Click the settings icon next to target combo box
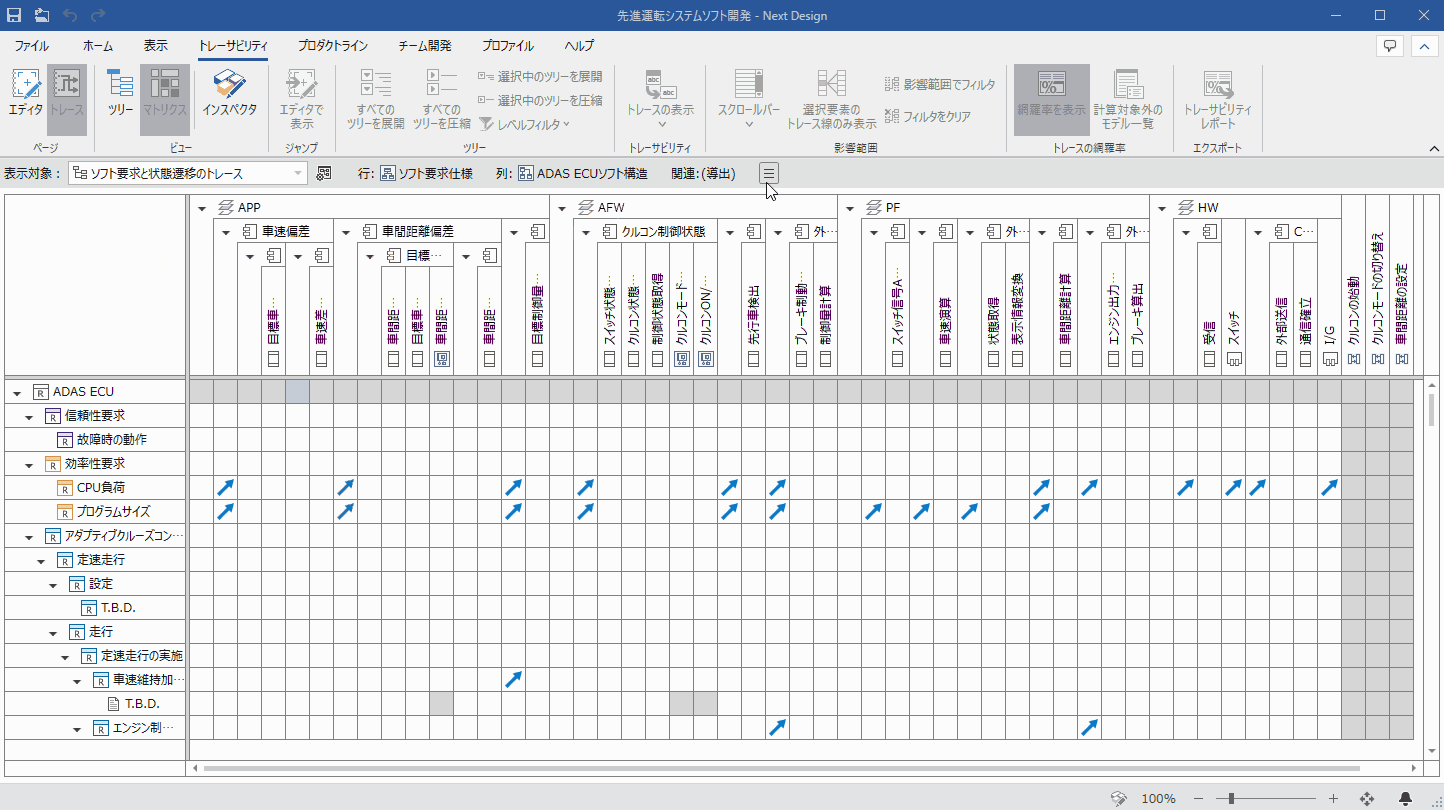 point(323,173)
